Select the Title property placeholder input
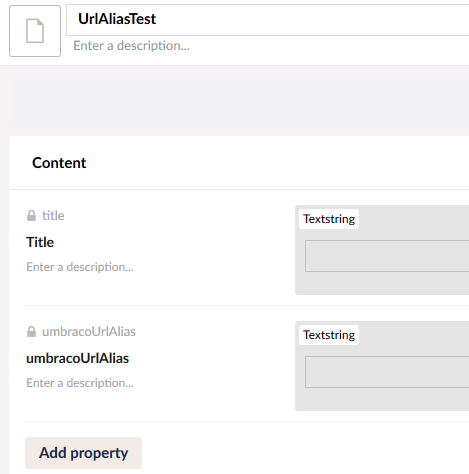Image resolution: width=469 pixels, height=474 pixels. click(x=387, y=256)
